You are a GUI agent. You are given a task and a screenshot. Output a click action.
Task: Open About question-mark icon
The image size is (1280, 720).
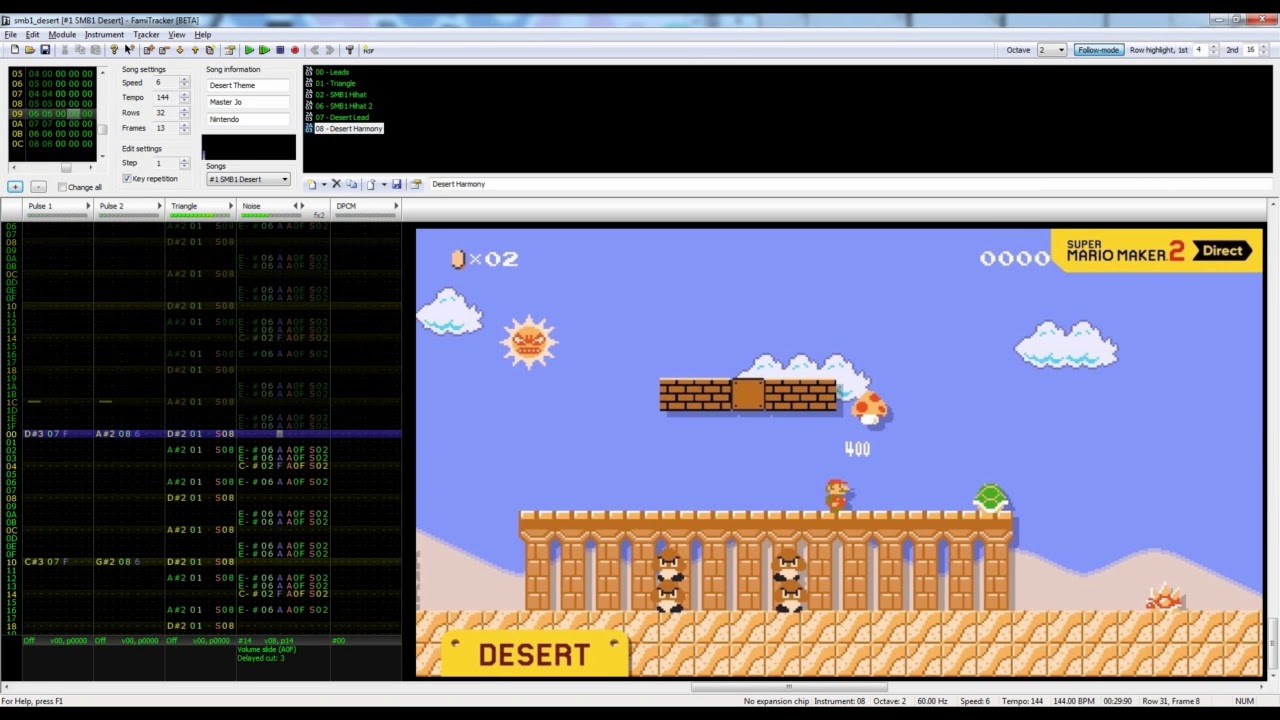[114, 50]
